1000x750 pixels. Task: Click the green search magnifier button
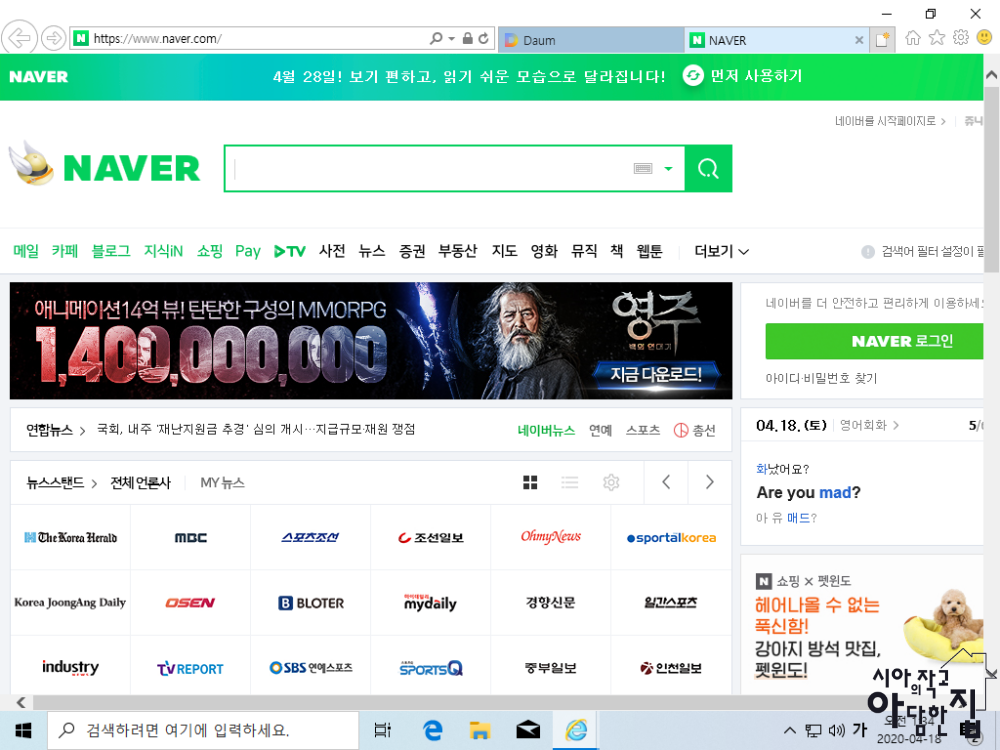pyautogui.click(x=708, y=168)
